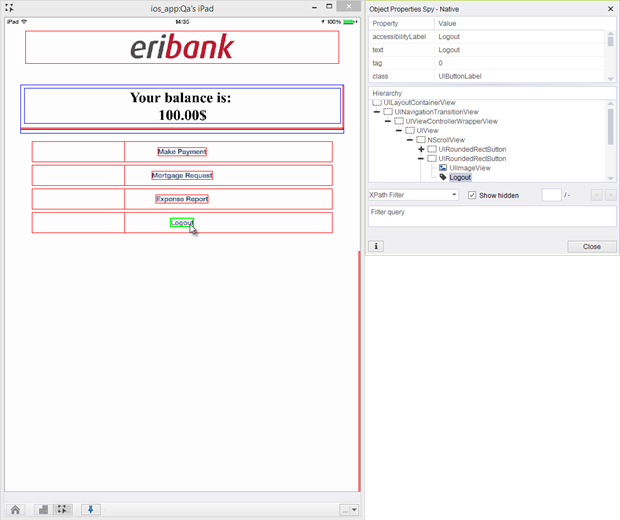Click the hierarchy panel vertical scrollbar
Image resolution: width=620 pixels, height=520 pixels.
pos(610,130)
